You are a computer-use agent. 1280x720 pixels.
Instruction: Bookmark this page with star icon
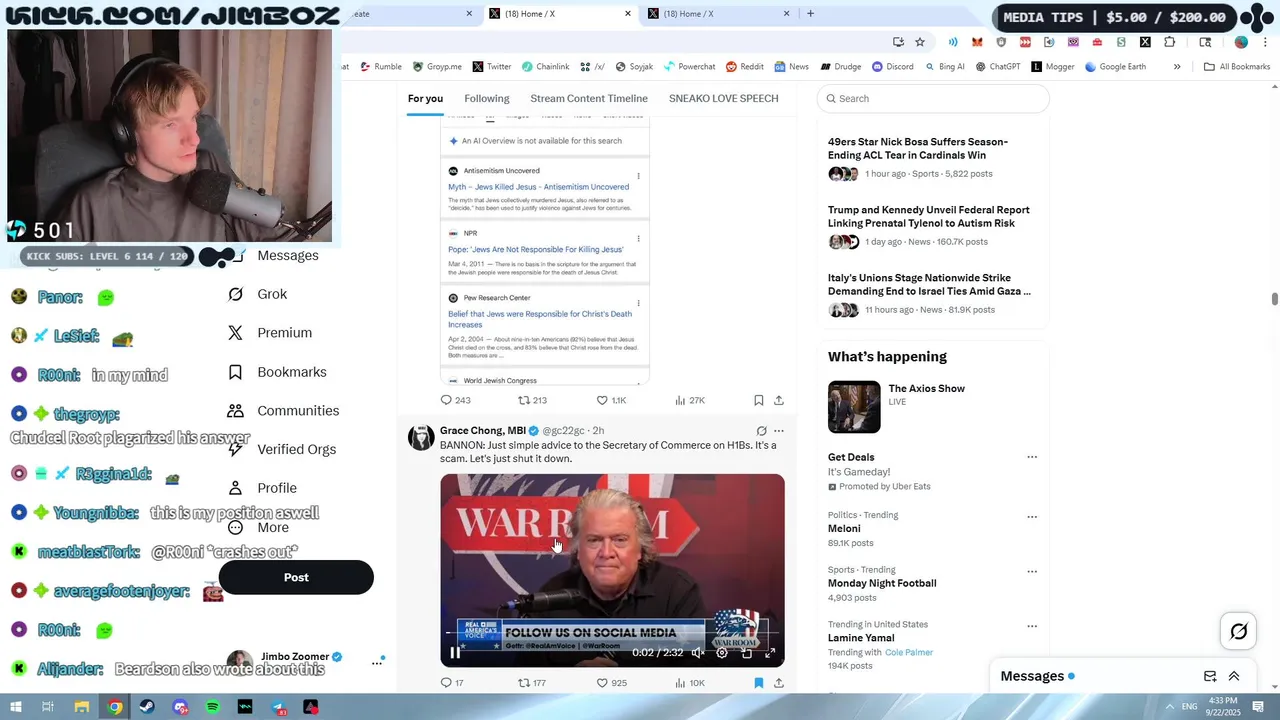coord(920,42)
